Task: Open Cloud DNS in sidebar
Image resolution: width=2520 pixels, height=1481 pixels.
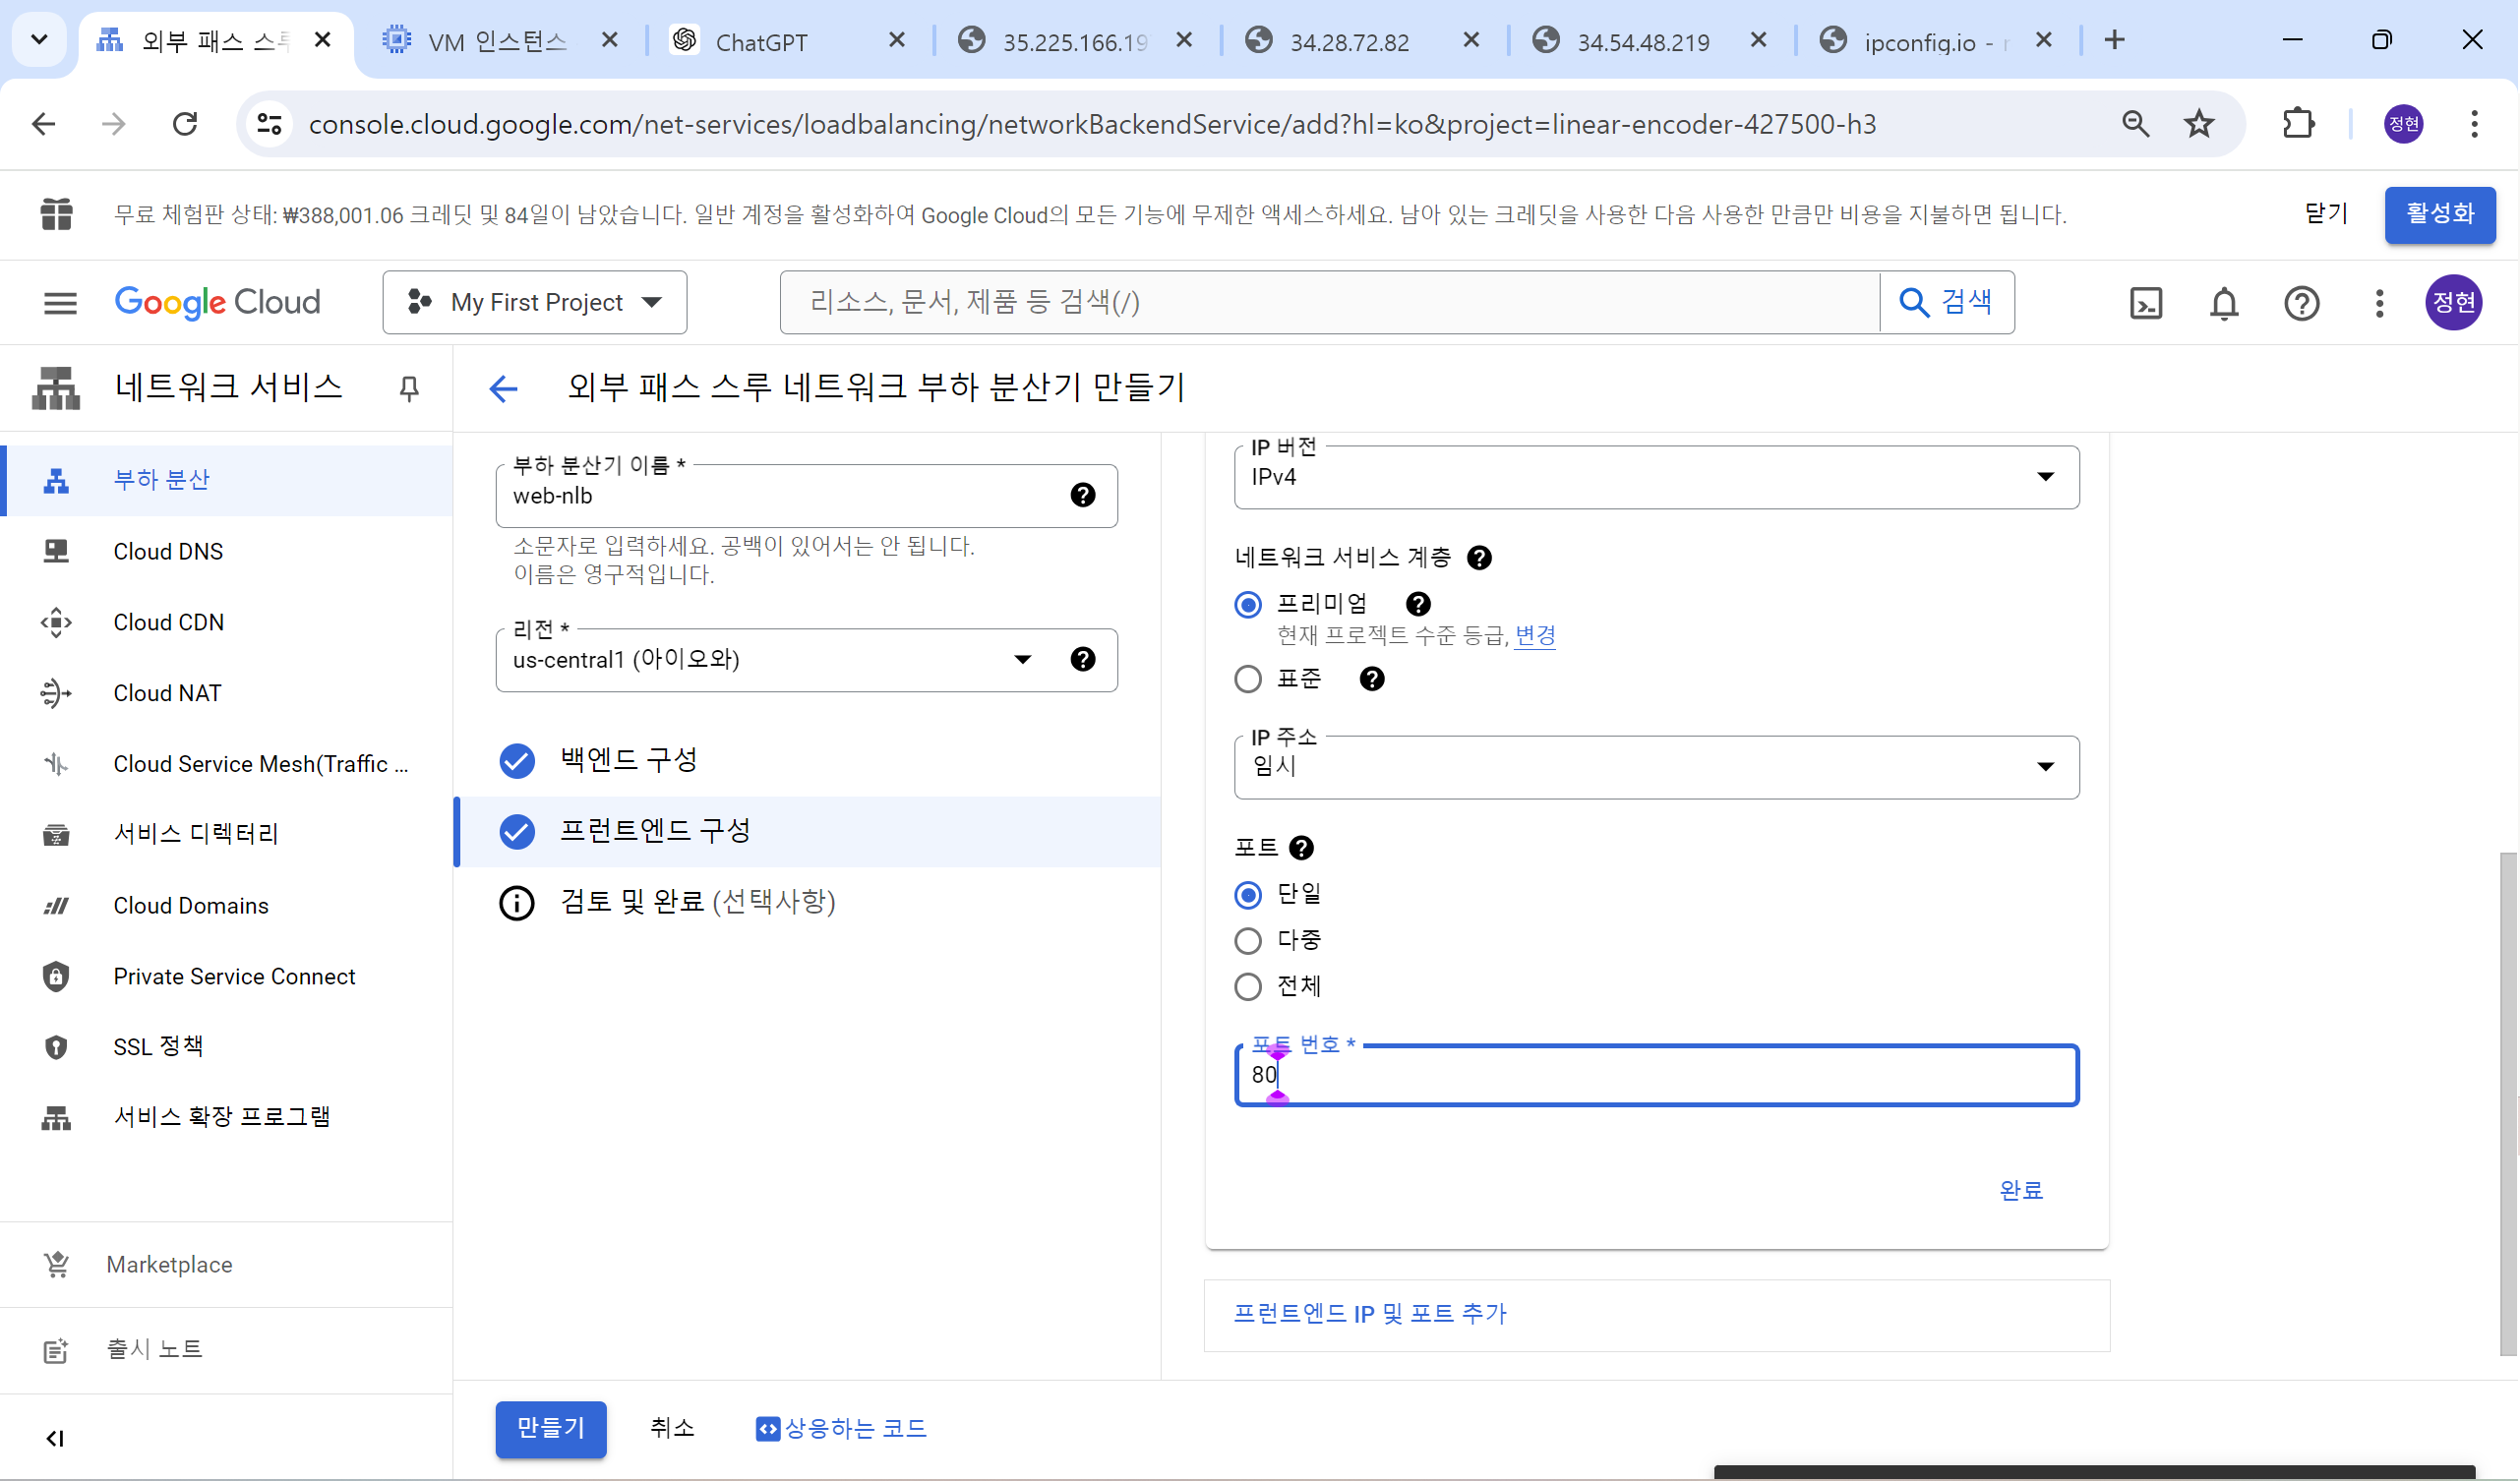Action: point(168,551)
